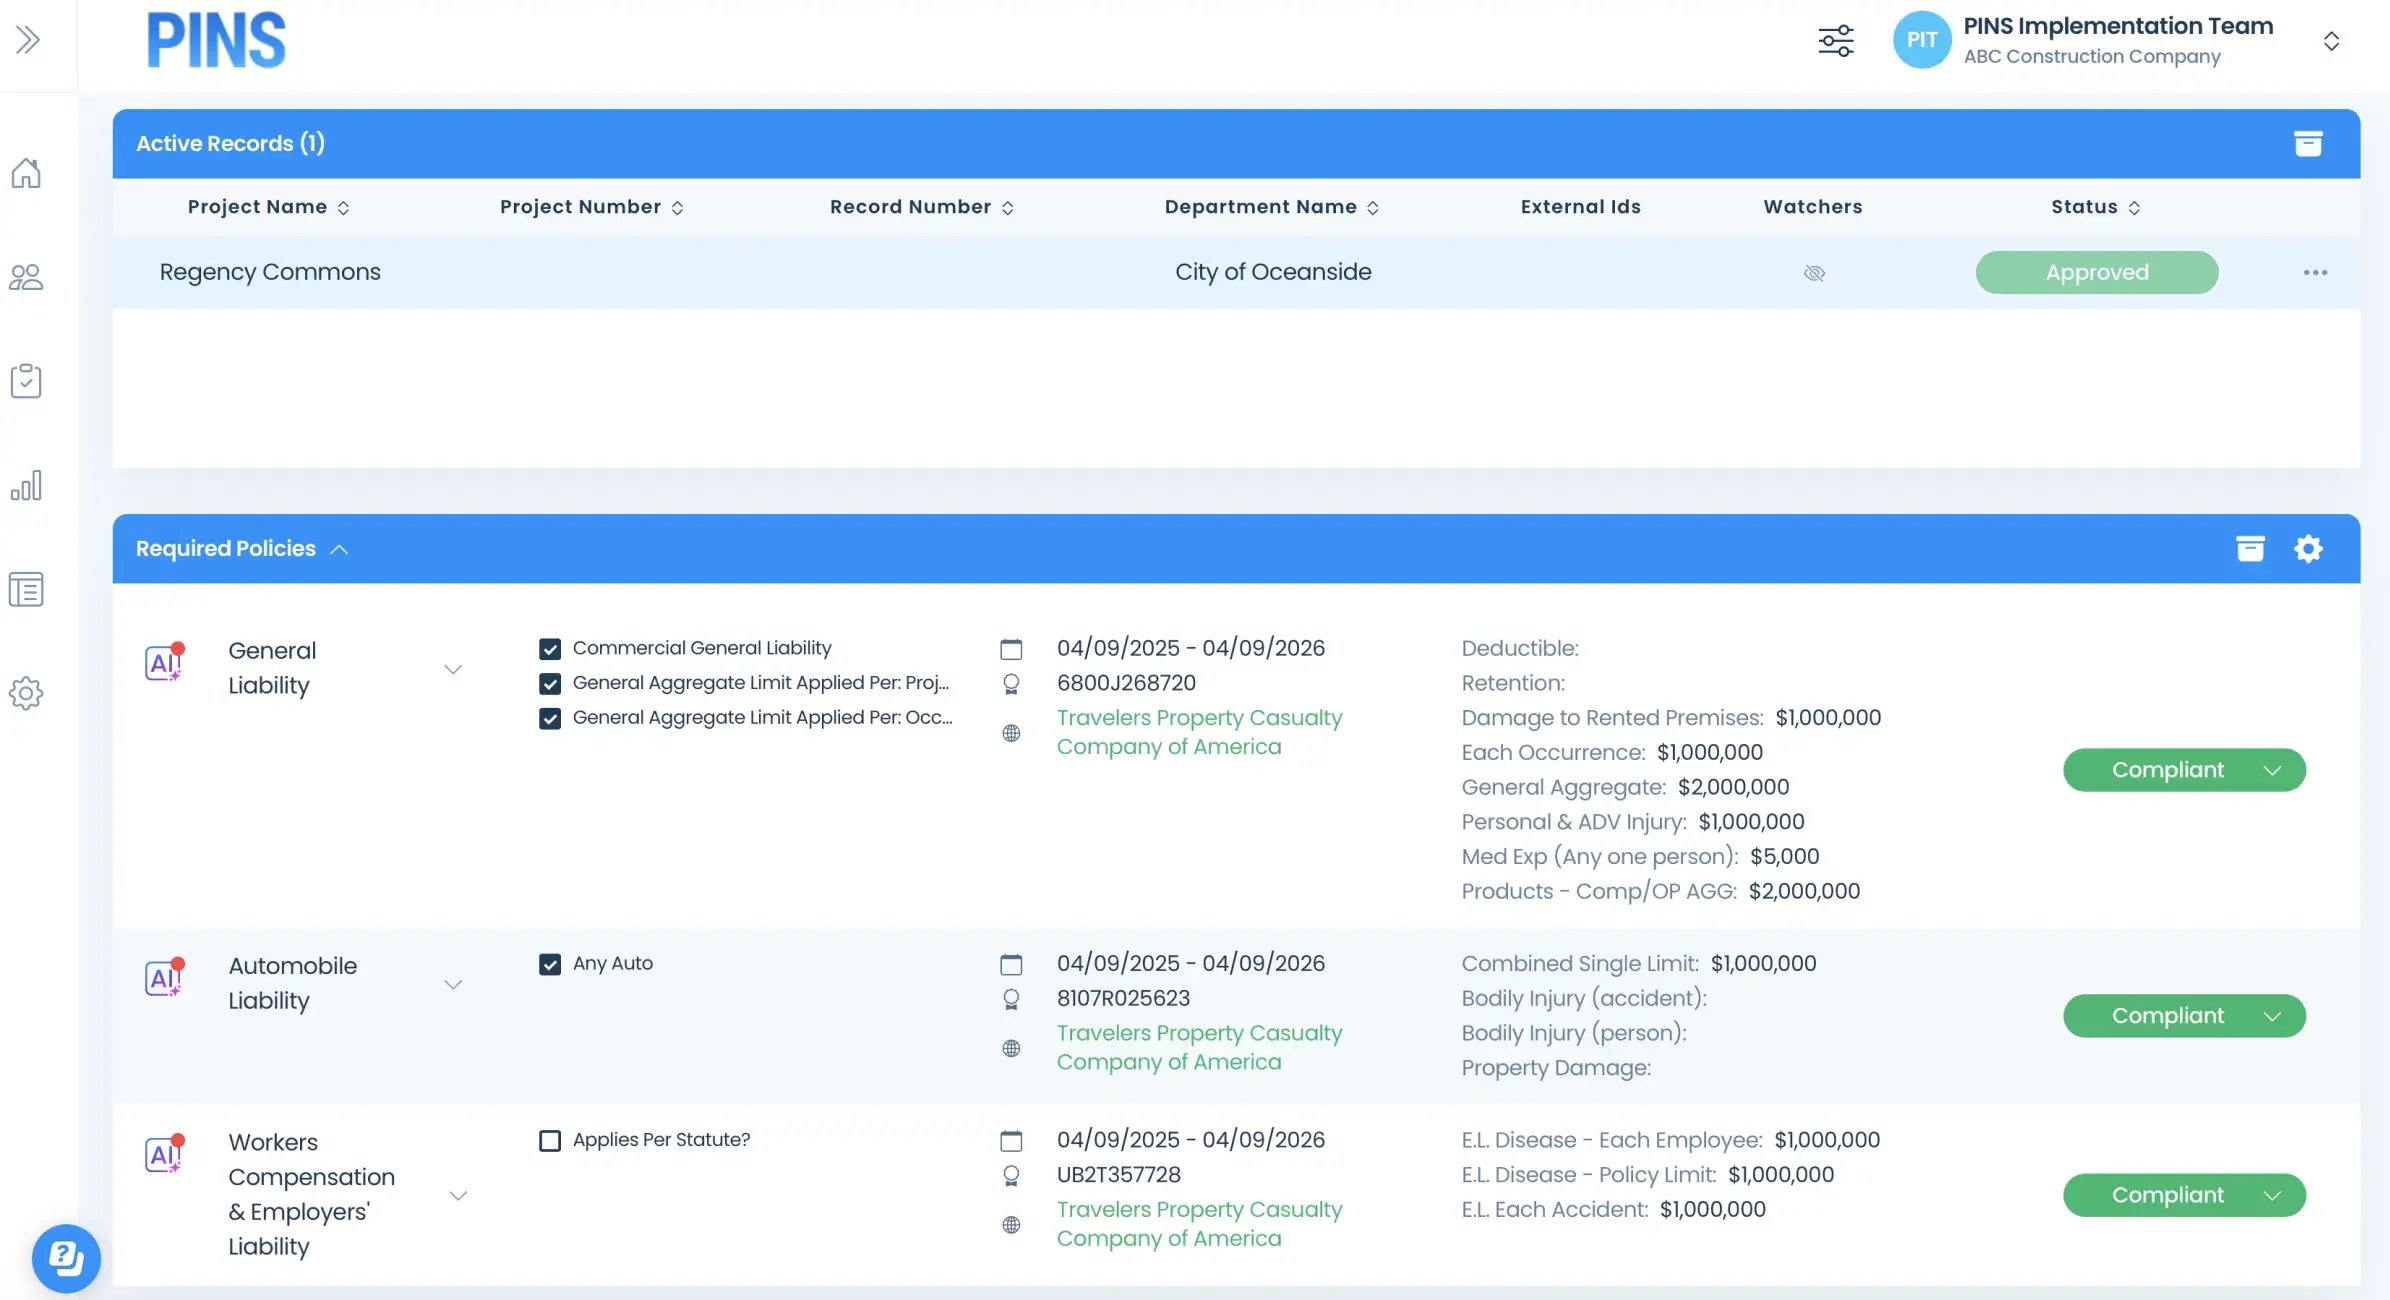Check the Applies Per Statute checkbox
Screen dimensions: 2390x1300
point(550,1140)
